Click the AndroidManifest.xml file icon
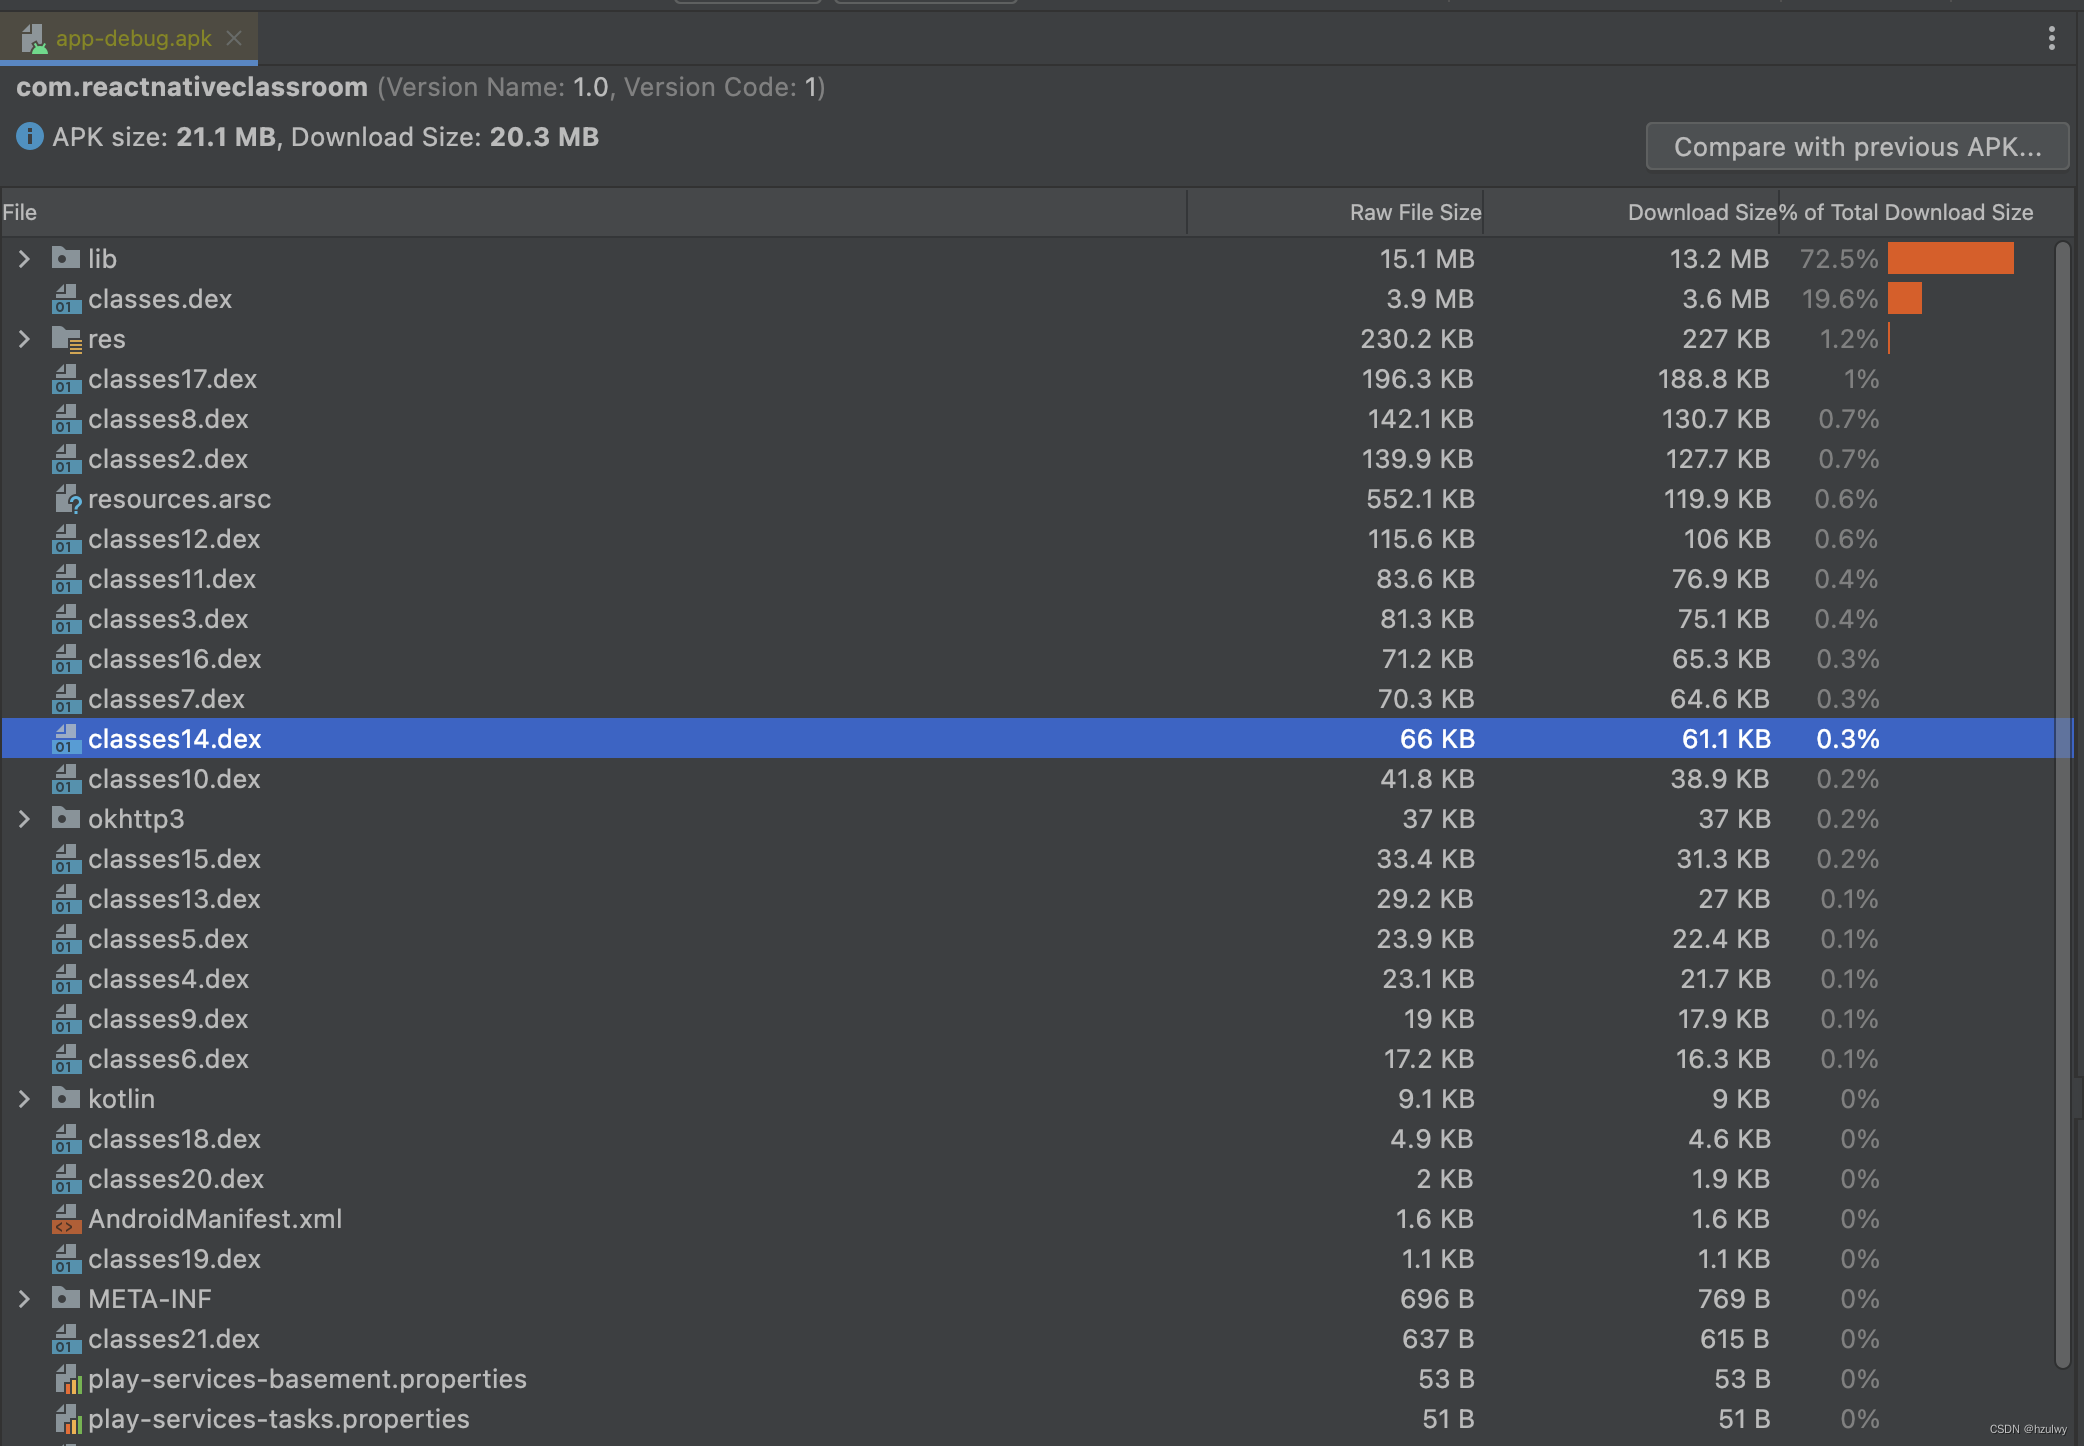Image resolution: width=2084 pixels, height=1446 pixels. click(x=66, y=1218)
